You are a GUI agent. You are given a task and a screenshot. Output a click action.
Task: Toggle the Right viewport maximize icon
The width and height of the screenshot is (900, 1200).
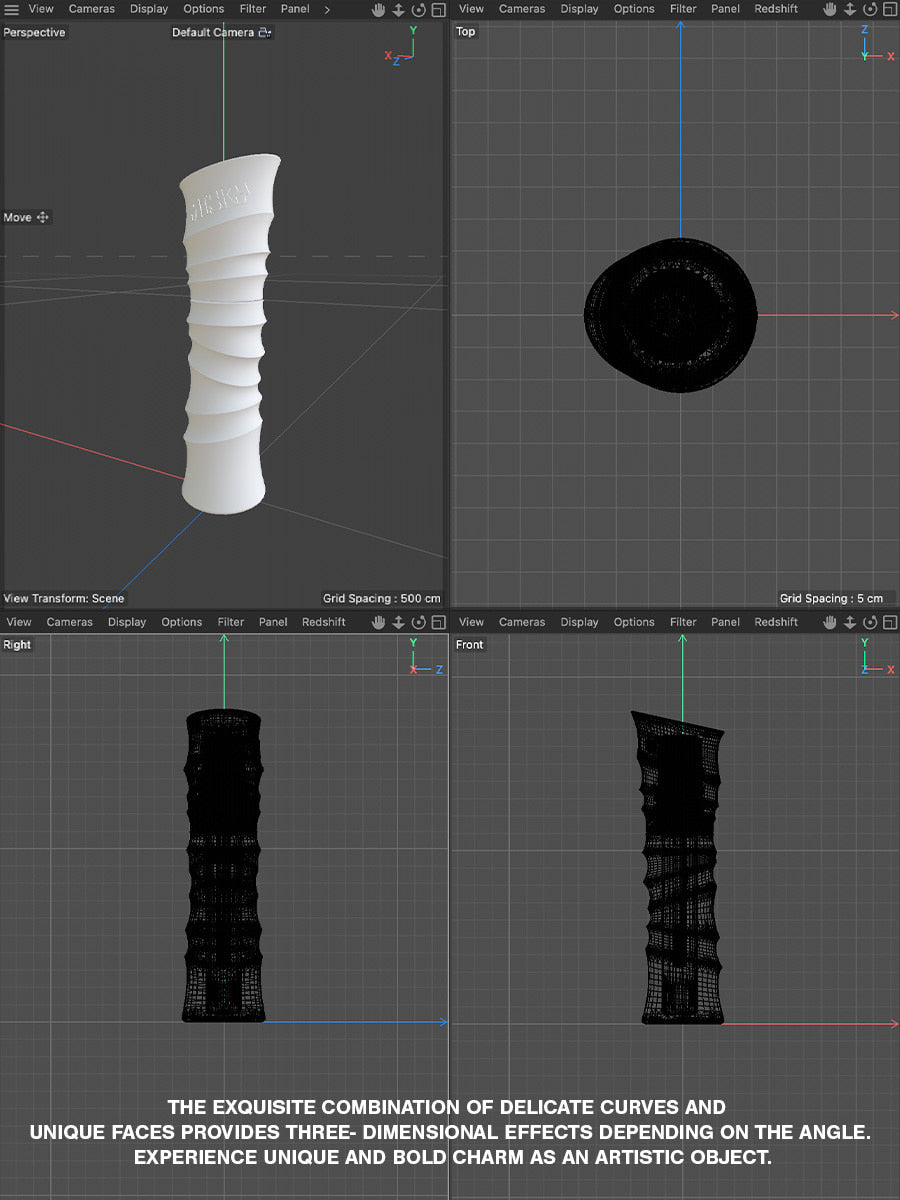(x=438, y=622)
